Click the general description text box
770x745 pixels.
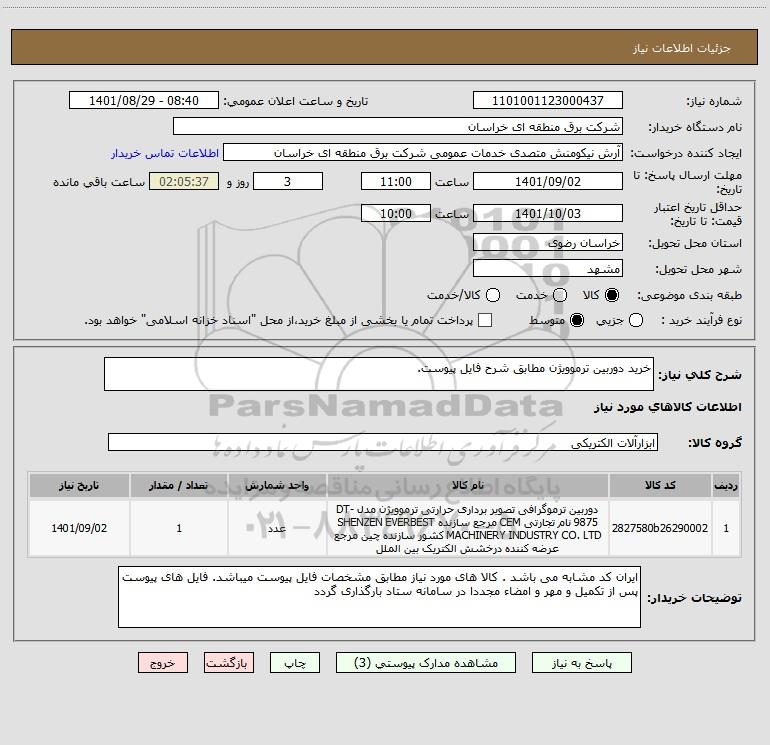click(379, 374)
